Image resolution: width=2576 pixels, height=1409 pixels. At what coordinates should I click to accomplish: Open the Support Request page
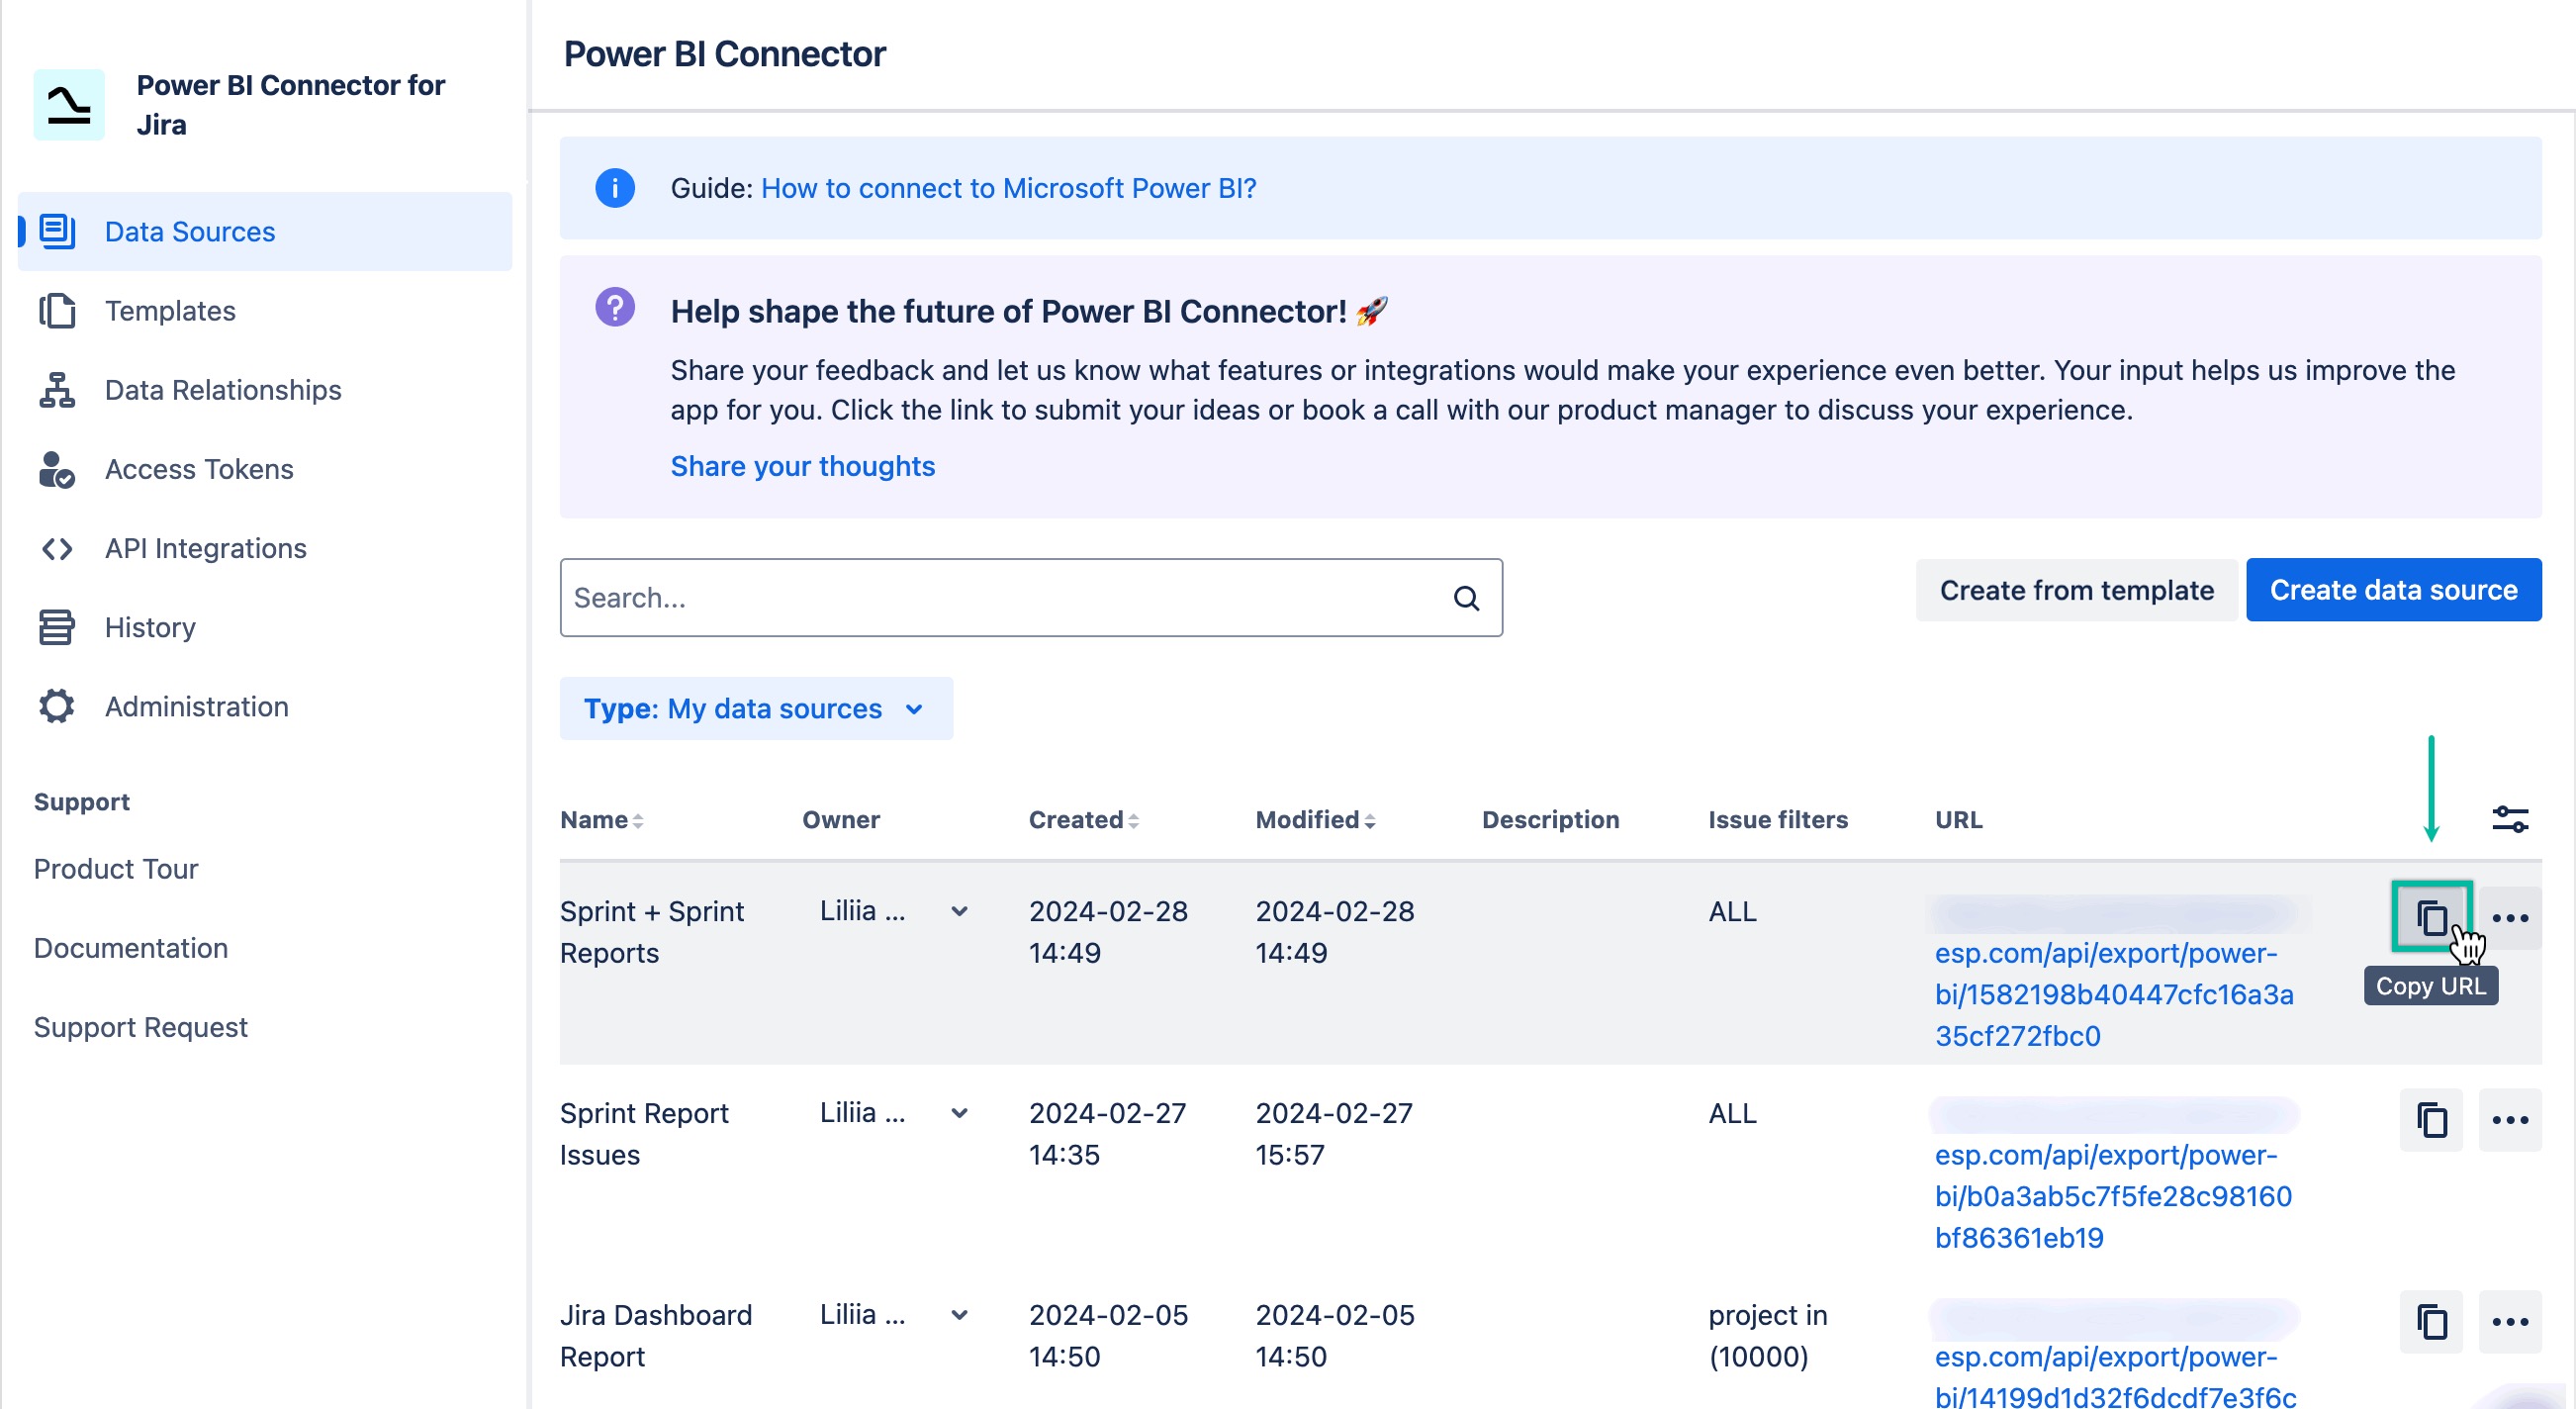click(141, 1026)
